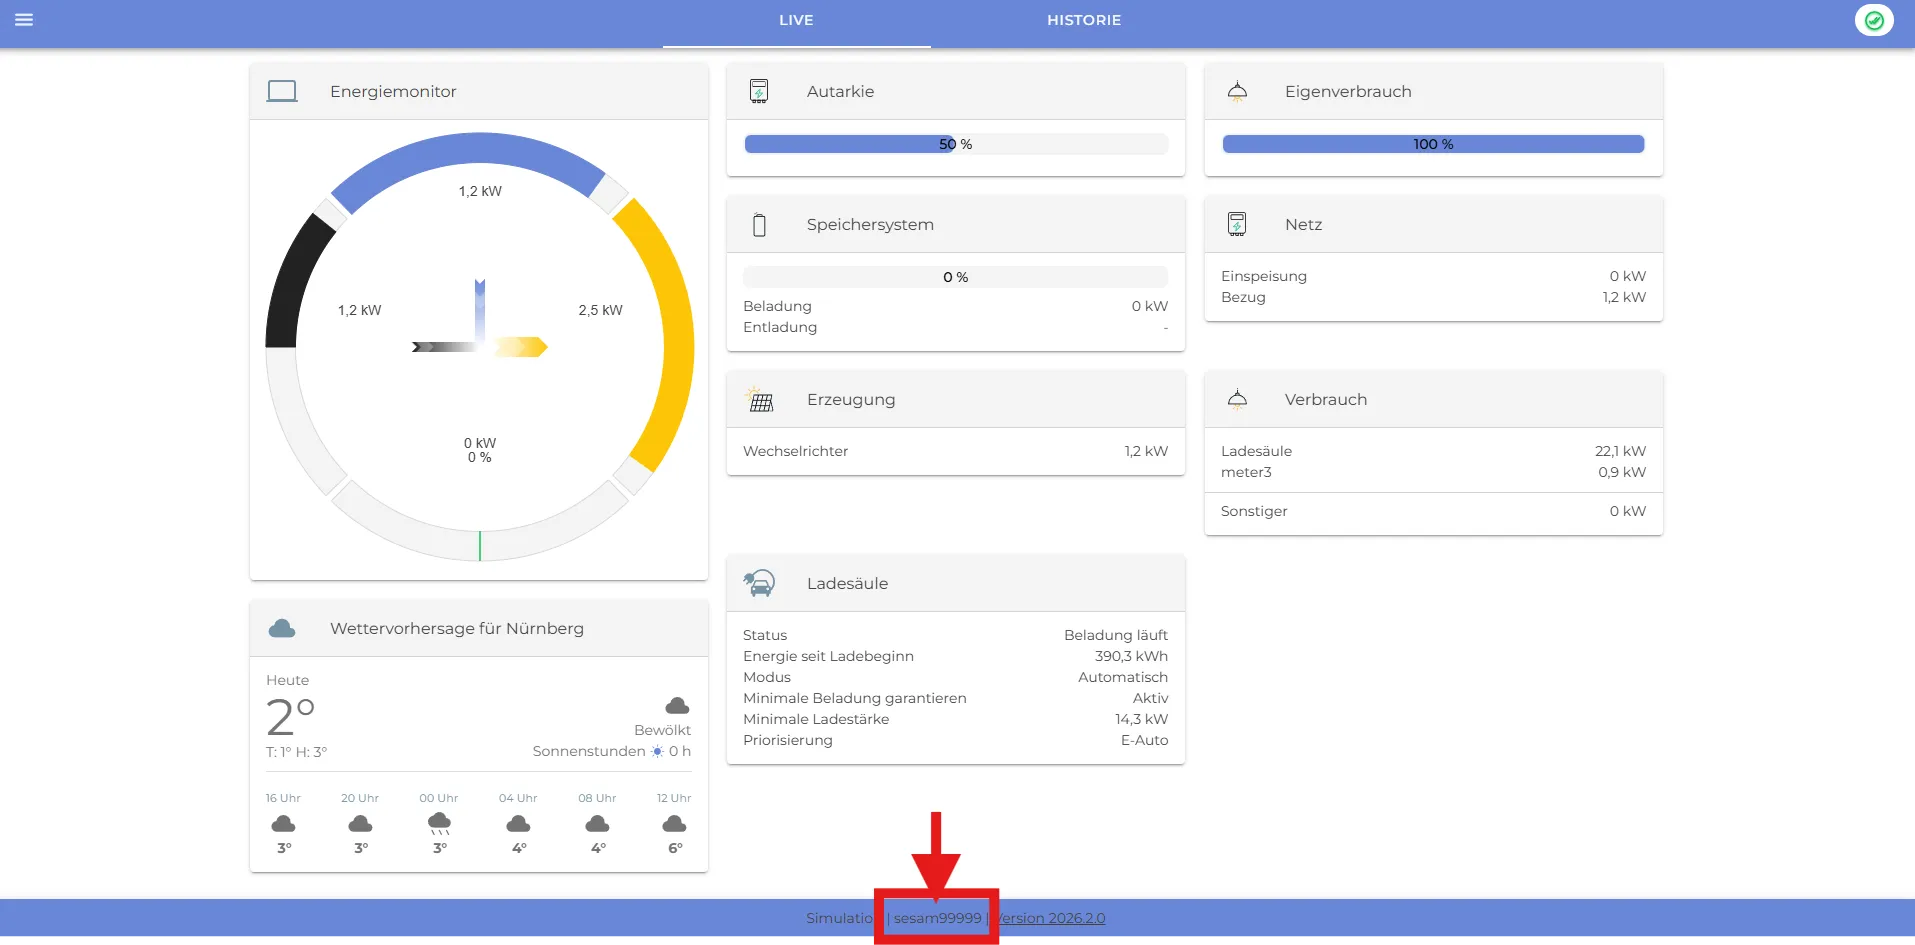Image resolution: width=1915 pixels, height=945 pixels.
Task: Click the Wettervorhersage cloud icon
Action: pyautogui.click(x=282, y=628)
